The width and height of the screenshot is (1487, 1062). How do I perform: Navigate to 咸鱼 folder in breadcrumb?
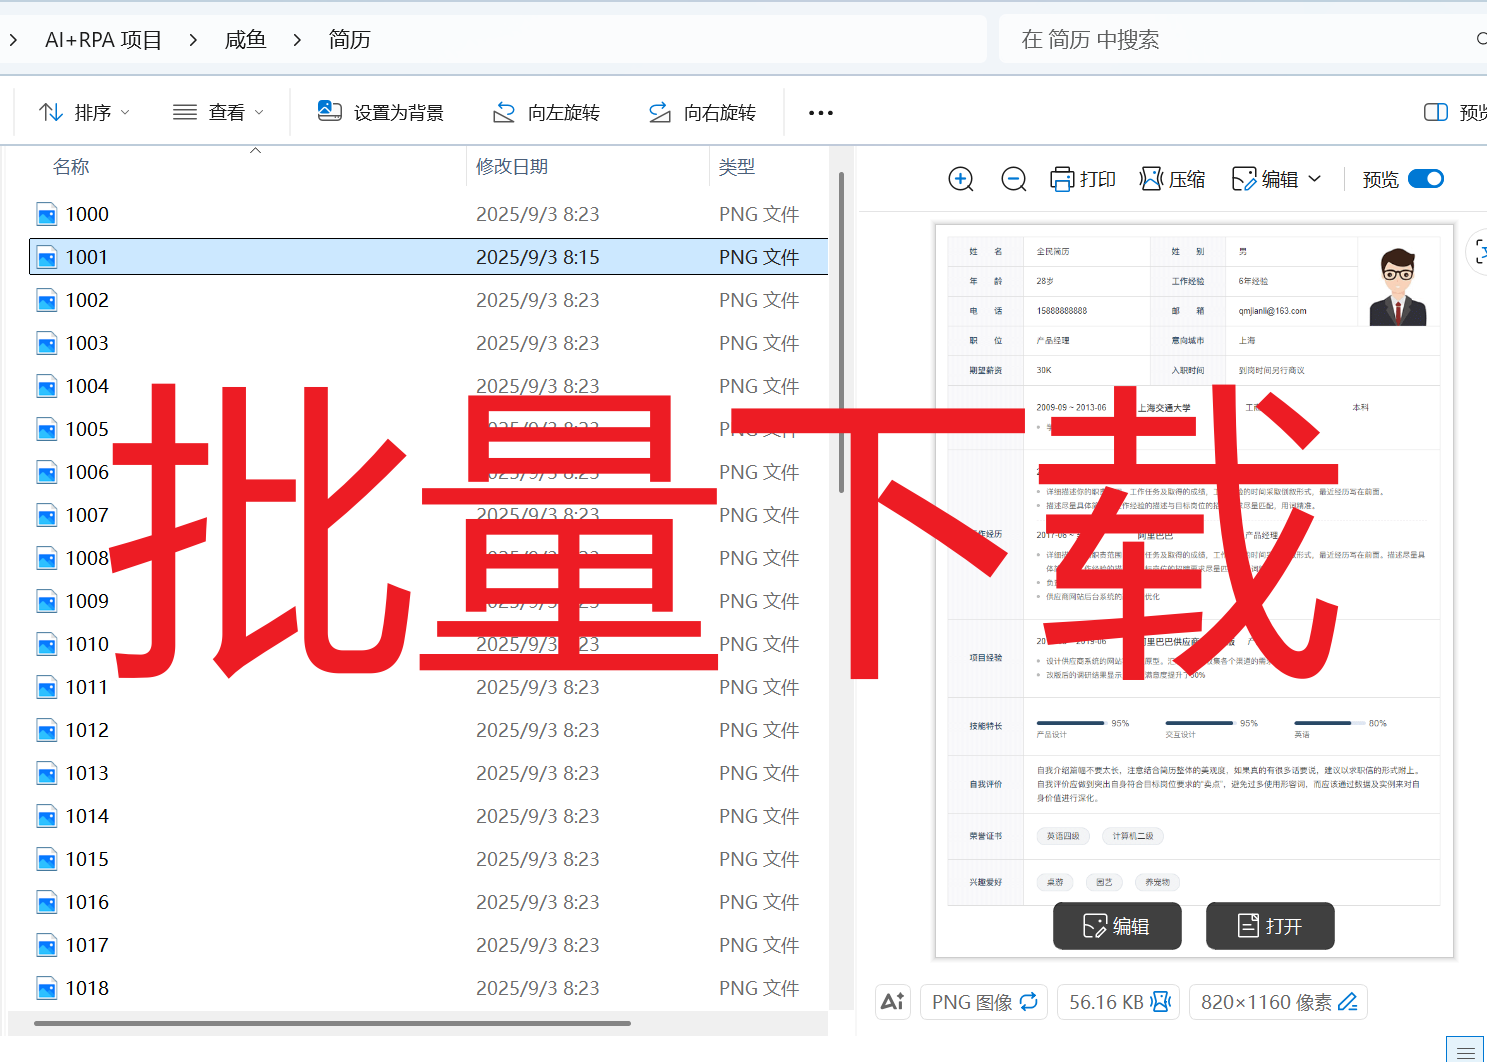click(x=245, y=40)
